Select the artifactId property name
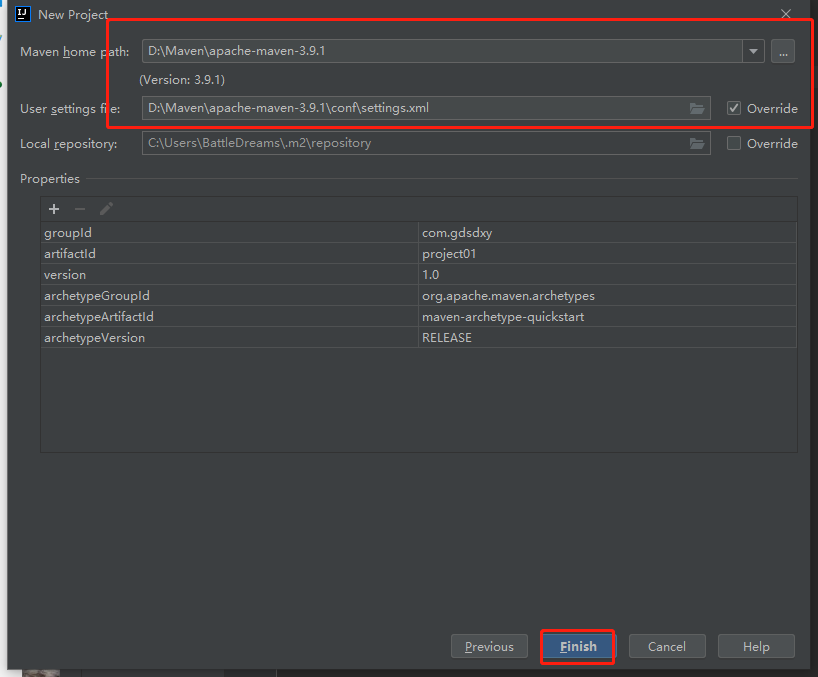Image resolution: width=818 pixels, height=677 pixels. [70, 254]
